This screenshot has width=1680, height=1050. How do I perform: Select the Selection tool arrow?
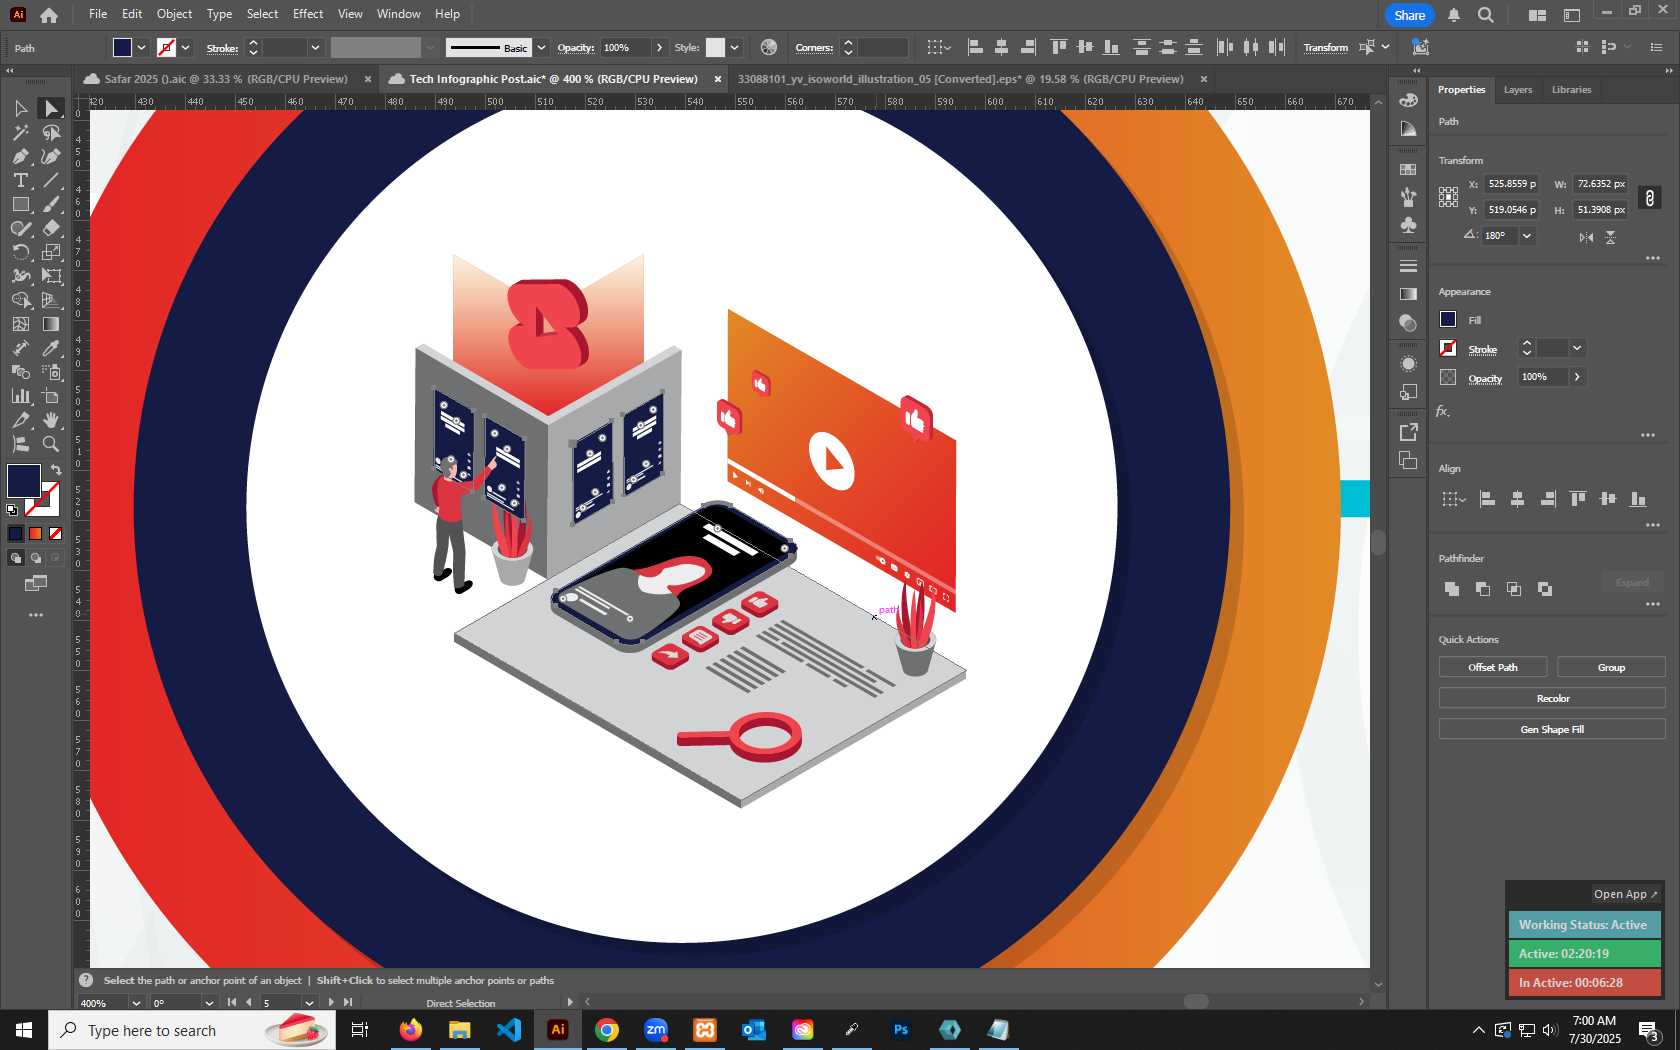(x=20, y=108)
